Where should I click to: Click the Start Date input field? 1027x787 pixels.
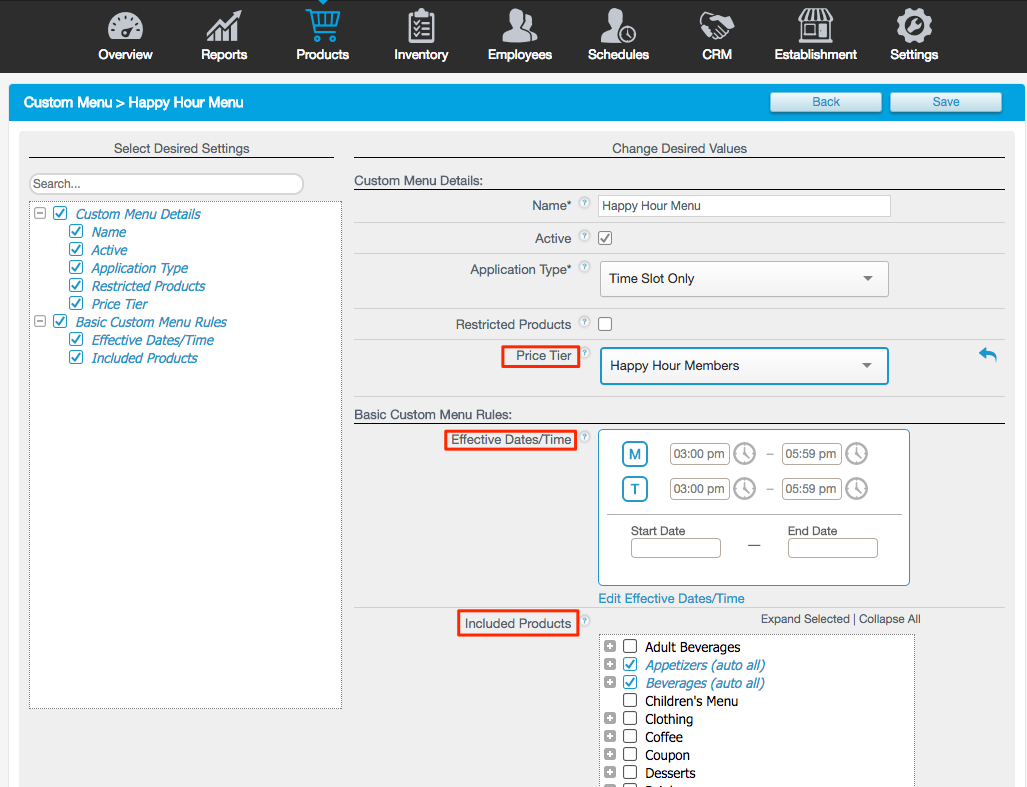pyautogui.click(x=675, y=548)
